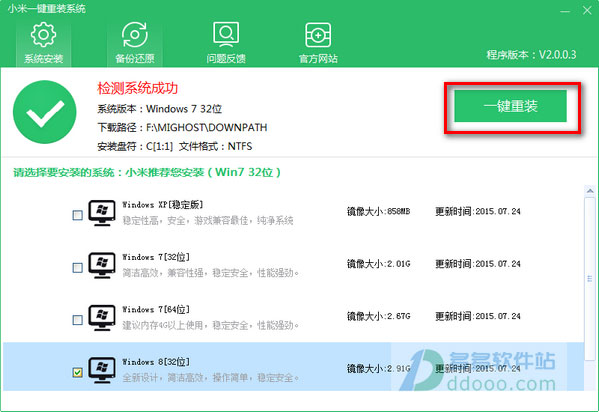Uncheck the Windows 8[32位] checkbox

click(78, 372)
